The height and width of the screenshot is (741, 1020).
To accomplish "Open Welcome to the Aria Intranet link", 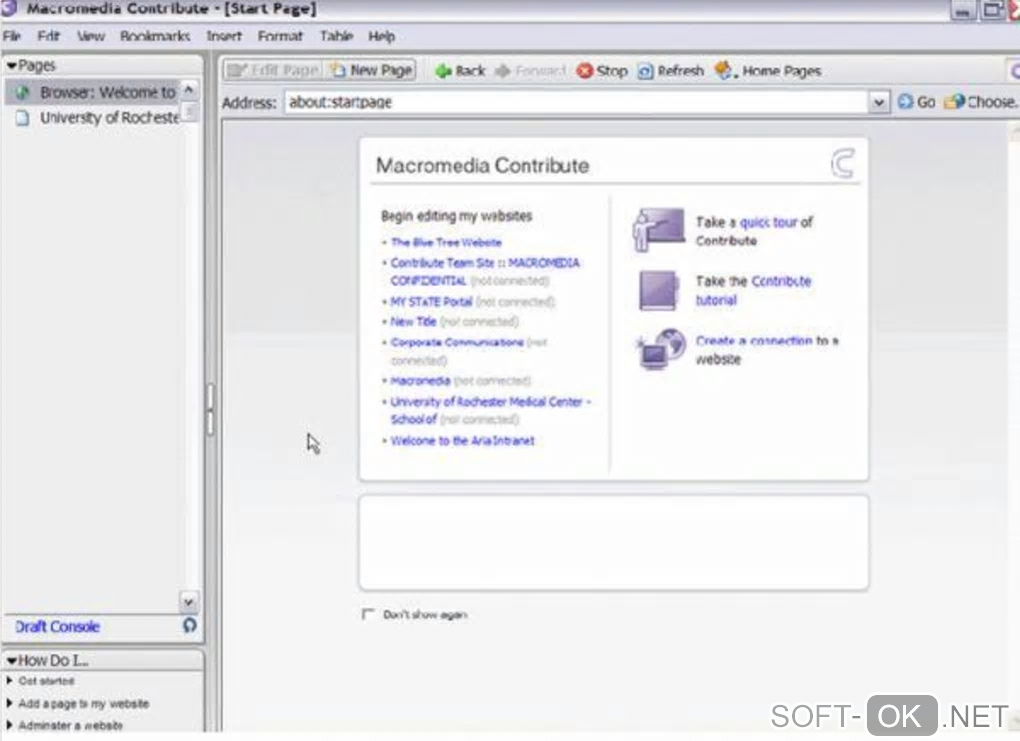I will pos(463,440).
